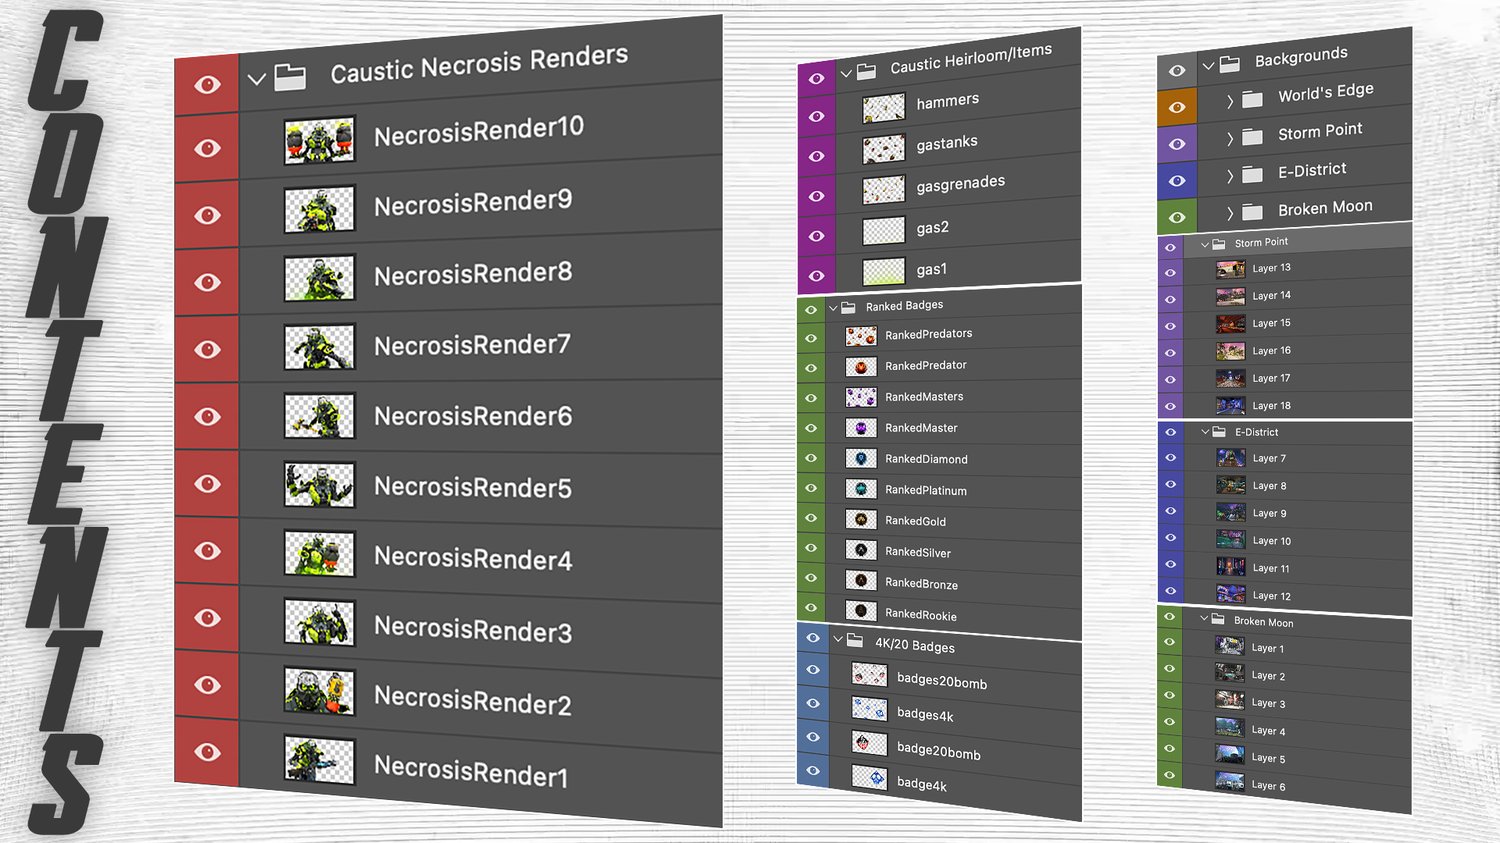This screenshot has width=1500, height=843.
Task: Select the Layer 16 thumbnail
Action: tap(1230, 351)
